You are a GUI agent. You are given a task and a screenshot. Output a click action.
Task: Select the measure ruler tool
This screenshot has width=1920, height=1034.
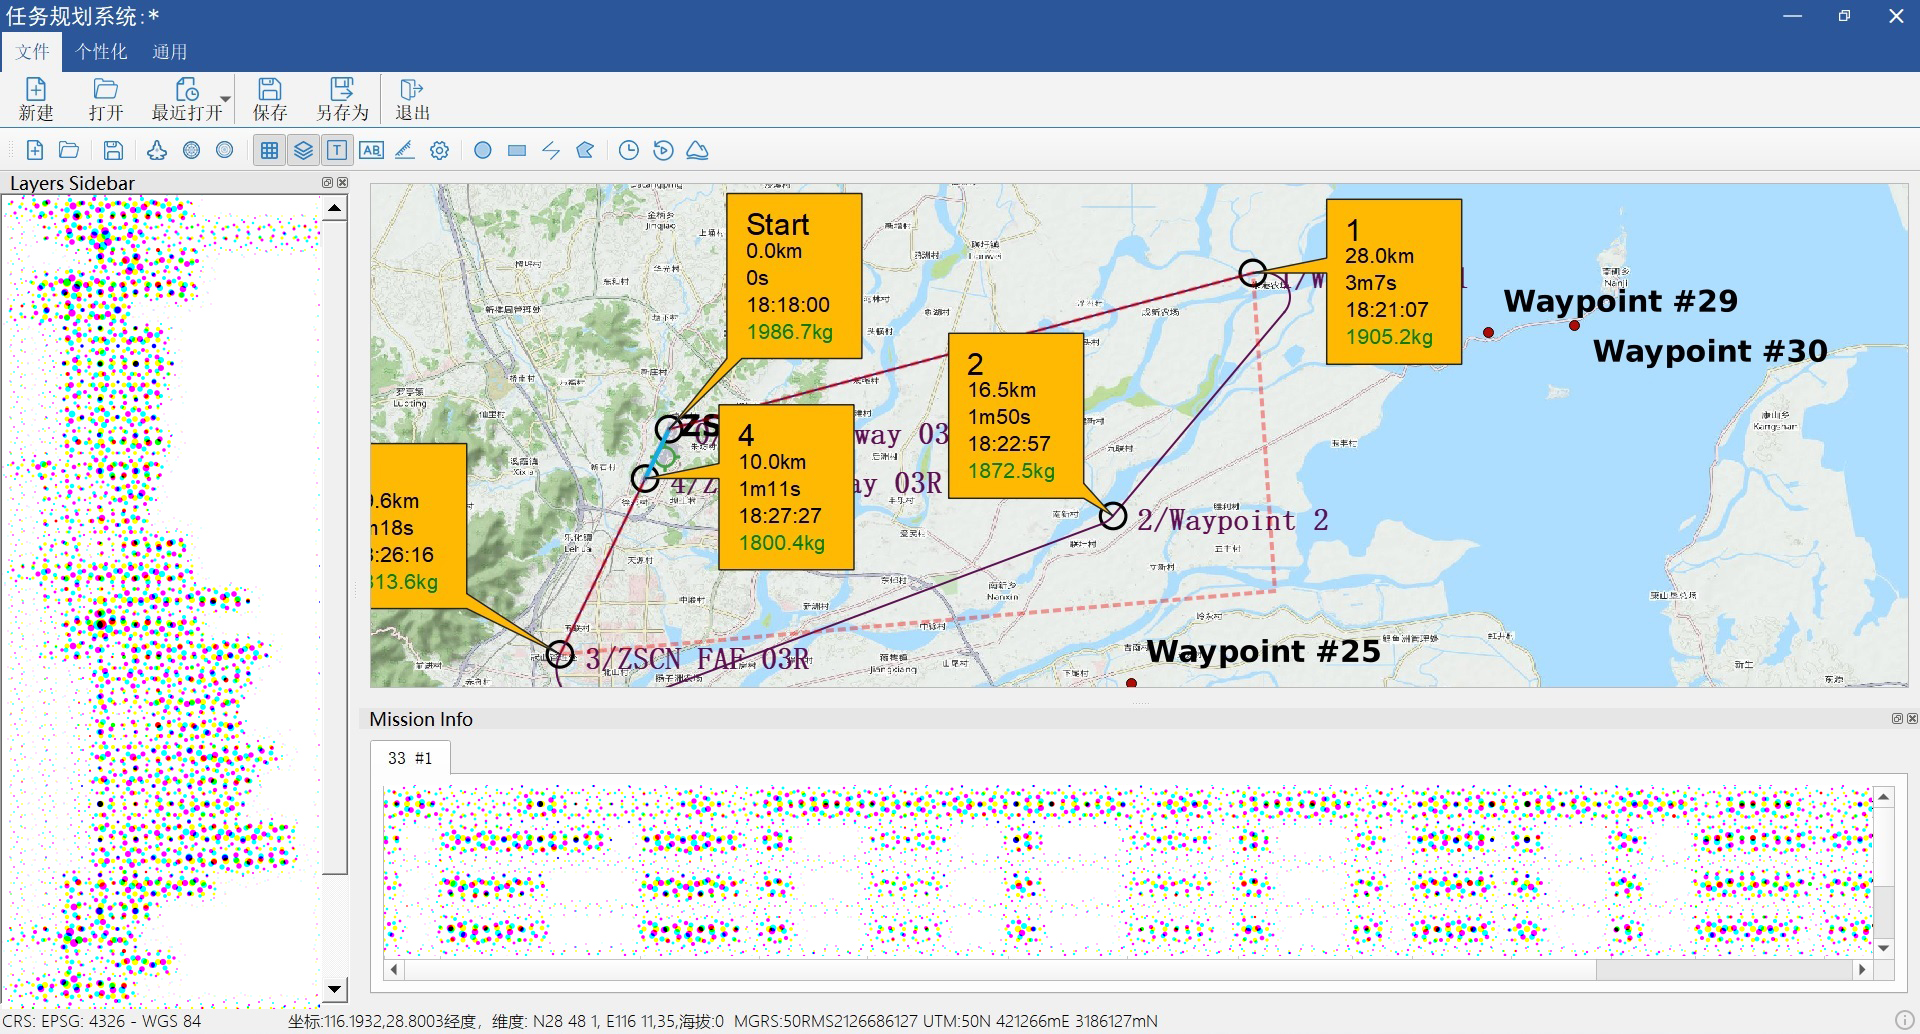pyautogui.click(x=405, y=150)
